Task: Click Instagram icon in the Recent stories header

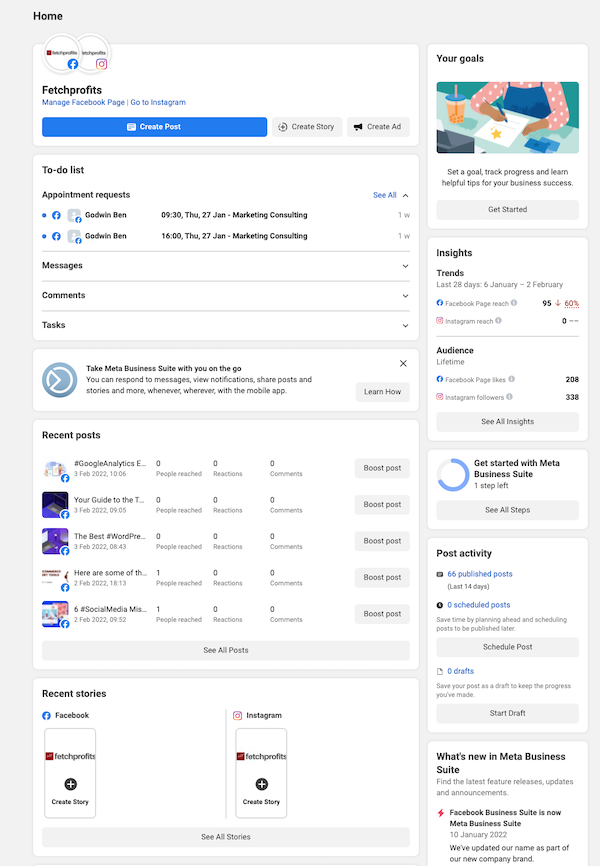Action: pyautogui.click(x=238, y=716)
